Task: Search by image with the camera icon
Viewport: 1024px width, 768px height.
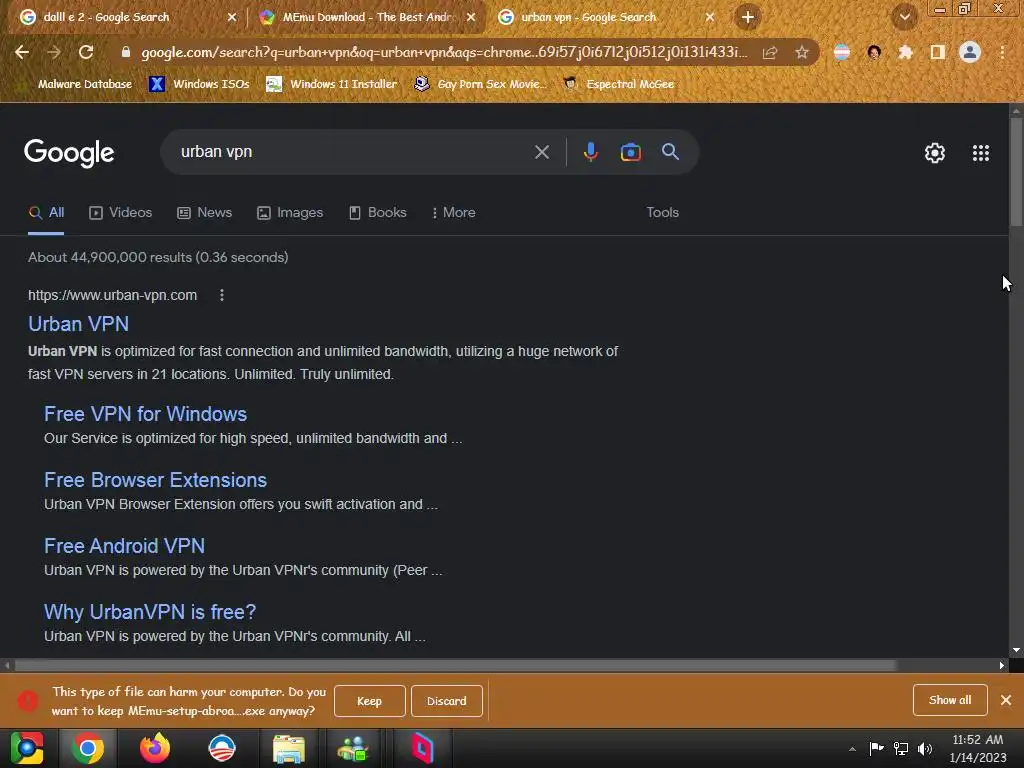Action: tap(630, 152)
